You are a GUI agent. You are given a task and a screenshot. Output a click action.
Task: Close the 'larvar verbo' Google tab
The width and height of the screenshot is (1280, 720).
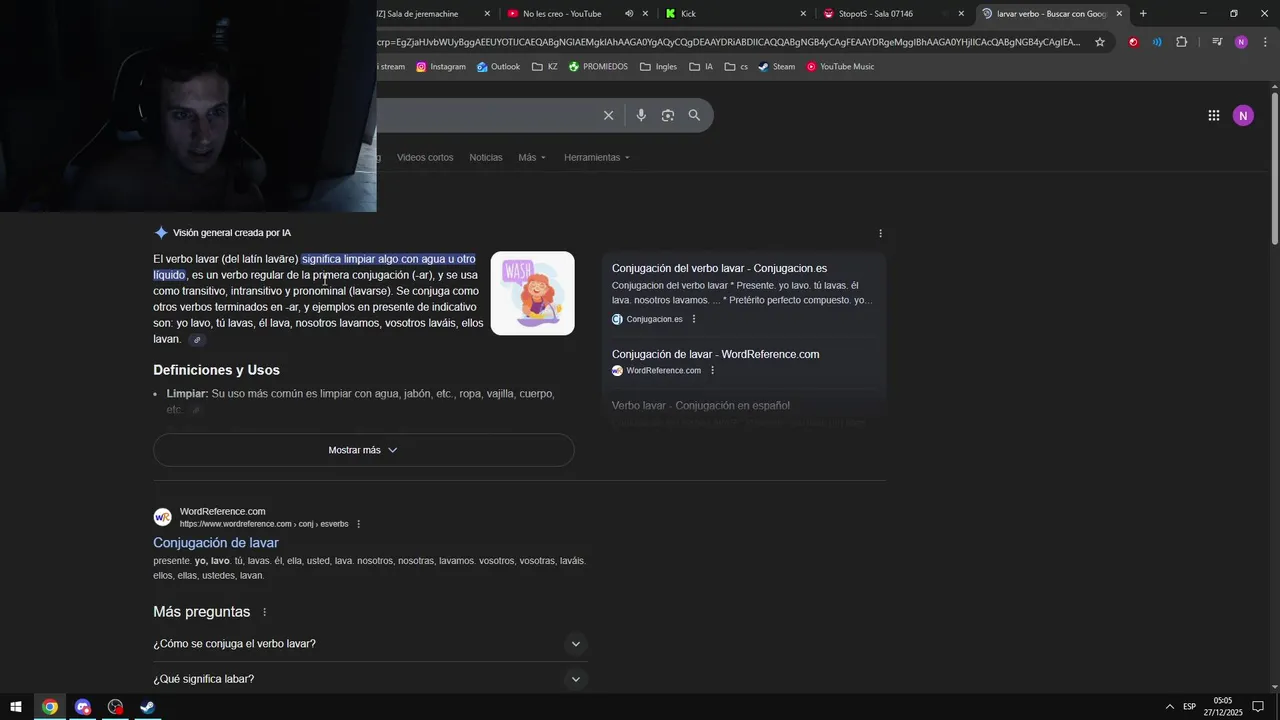(1119, 13)
